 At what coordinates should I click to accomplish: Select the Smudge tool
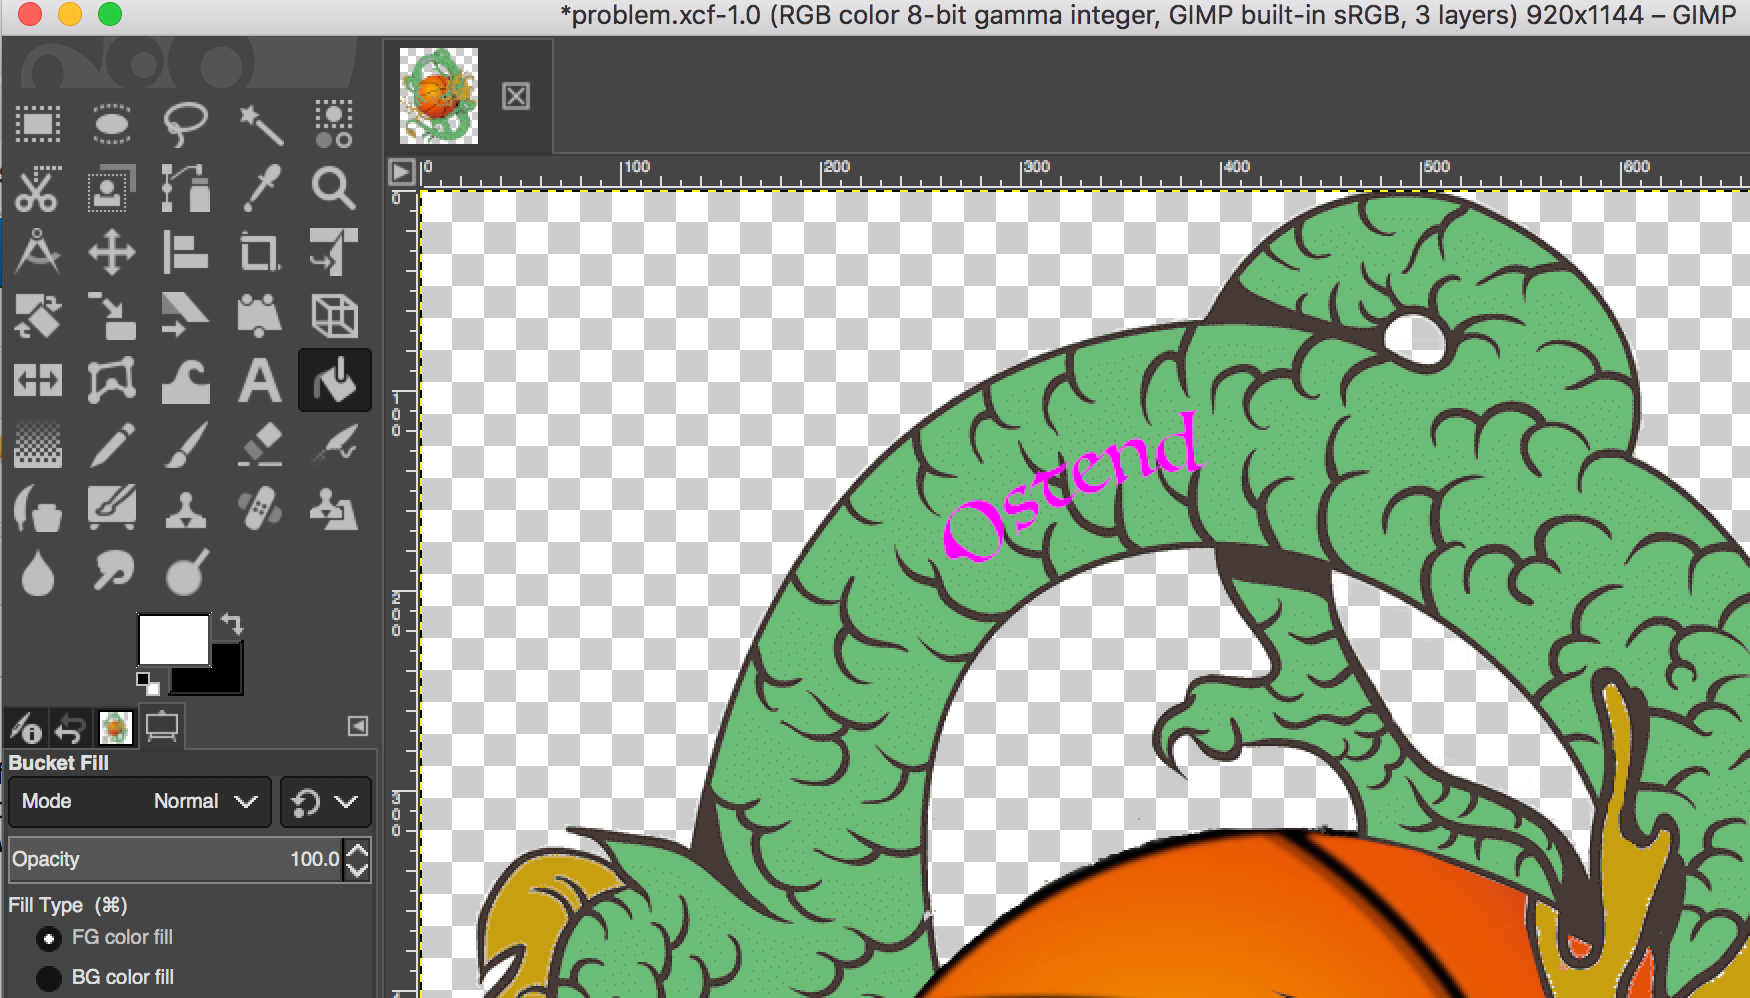click(x=112, y=572)
